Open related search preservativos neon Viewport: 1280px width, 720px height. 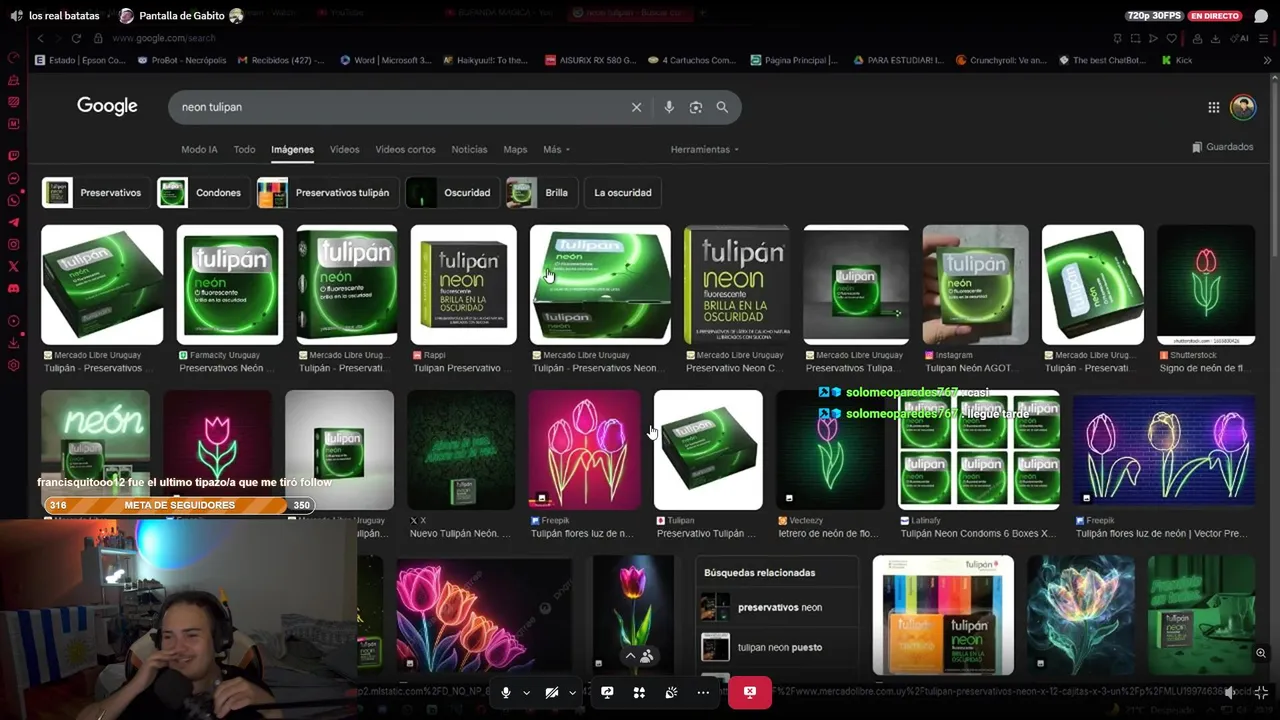777,607
